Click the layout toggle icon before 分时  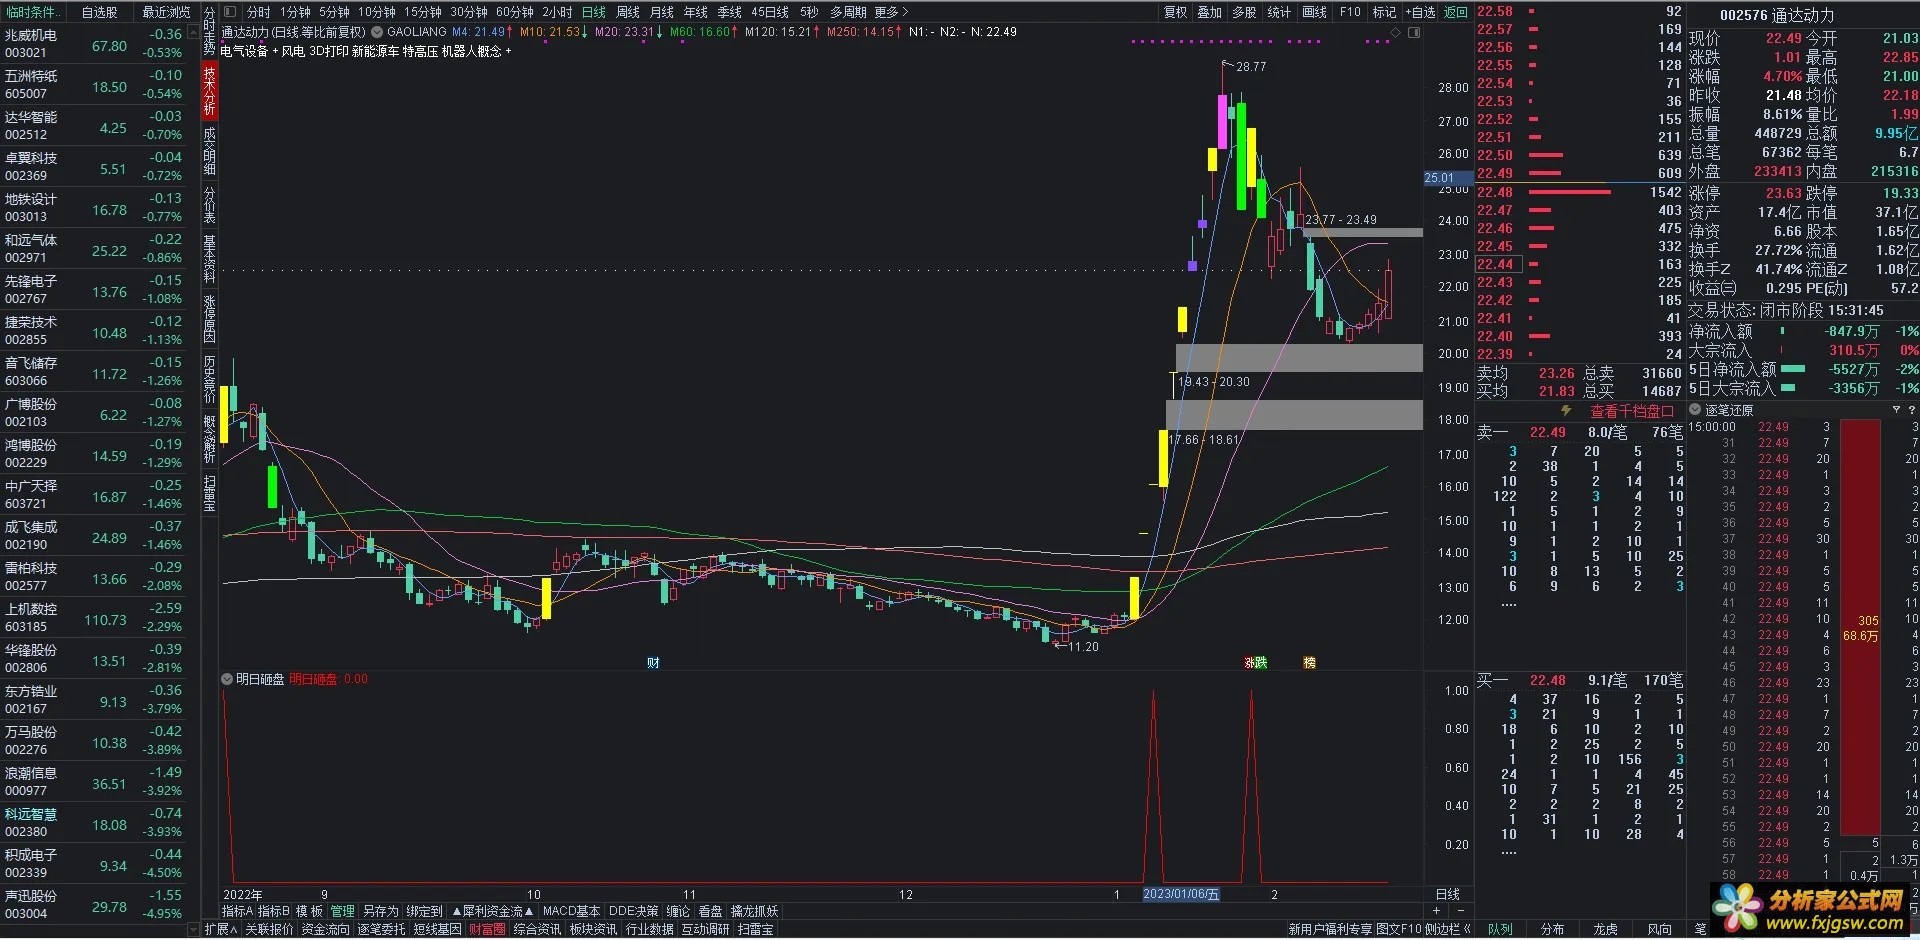click(230, 12)
